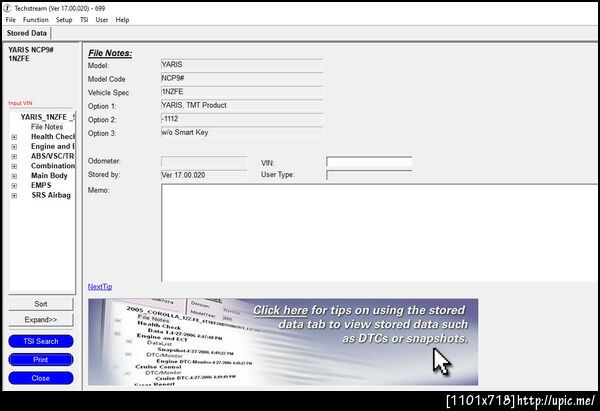
Task: Select the EMPS tree item
Action: (x=41, y=185)
